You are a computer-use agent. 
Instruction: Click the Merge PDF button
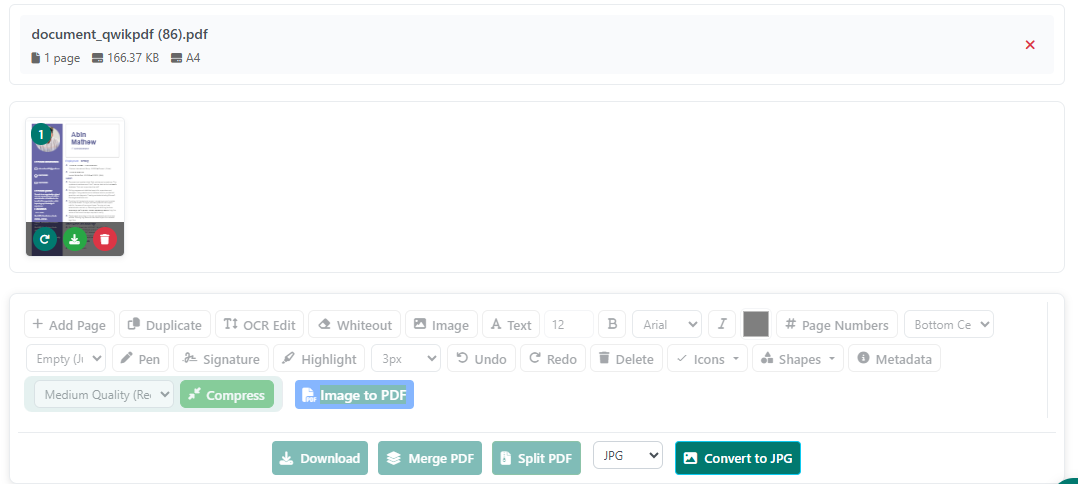[430, 458]
